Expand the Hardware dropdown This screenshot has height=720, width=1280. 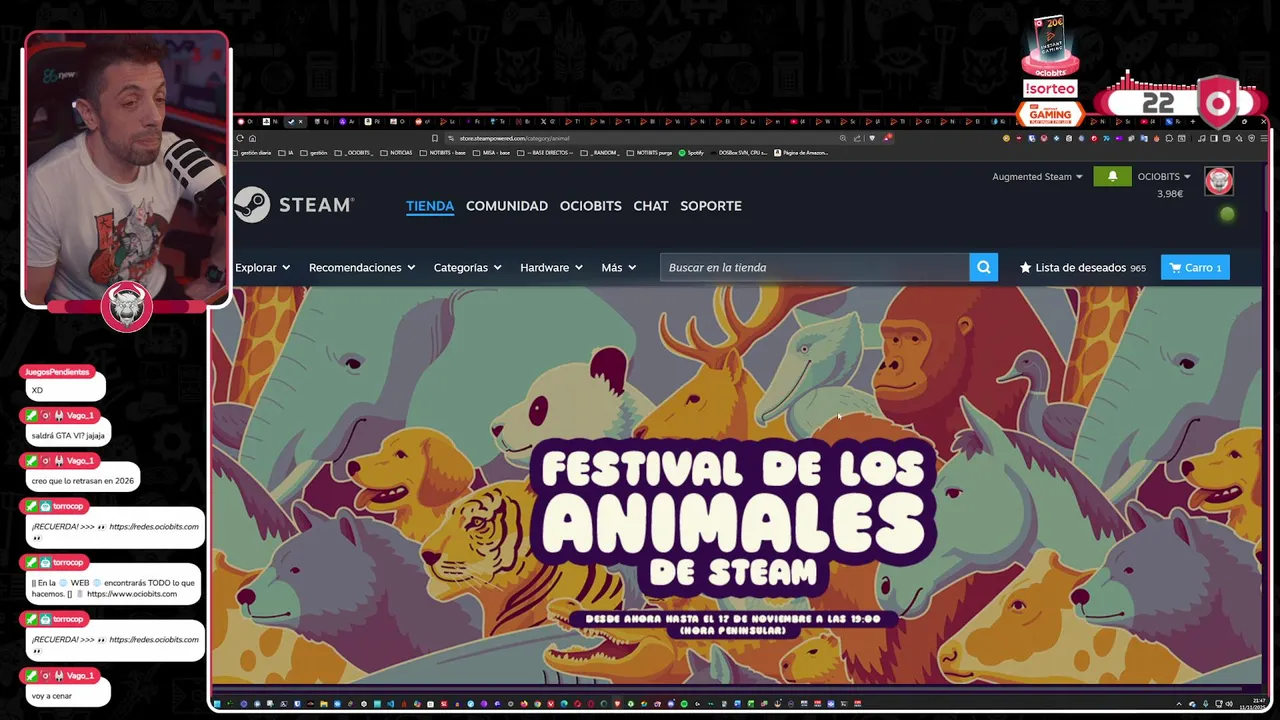(x=551, y=267)
